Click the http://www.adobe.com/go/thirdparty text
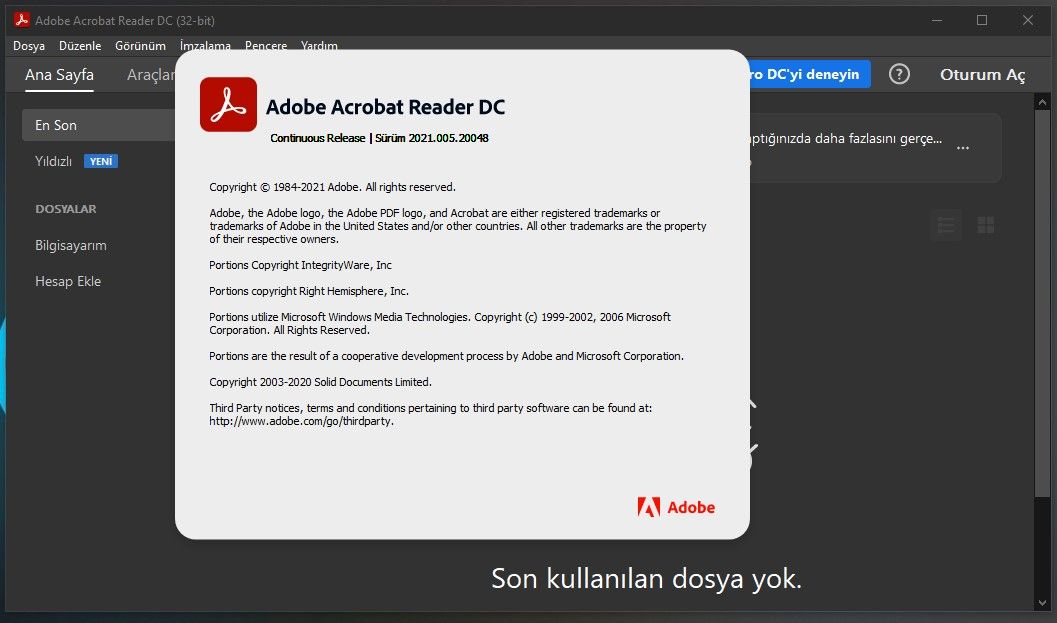 tap(301, 421)
